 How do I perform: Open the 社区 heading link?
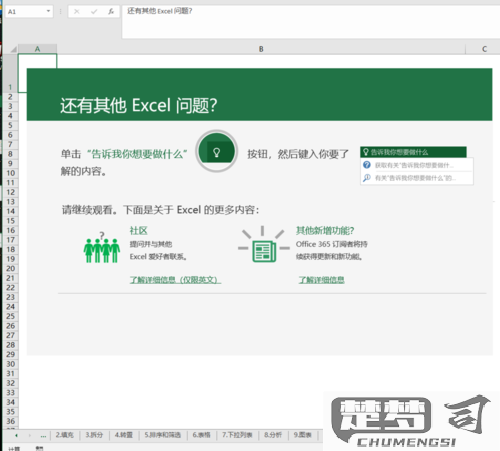coord(138,230)
